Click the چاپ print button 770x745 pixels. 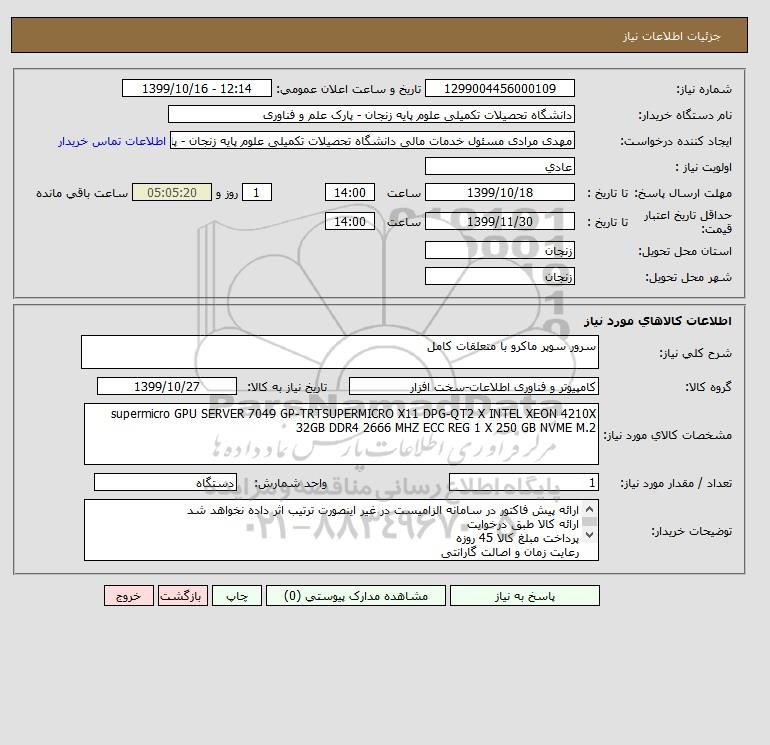(237, 596)
